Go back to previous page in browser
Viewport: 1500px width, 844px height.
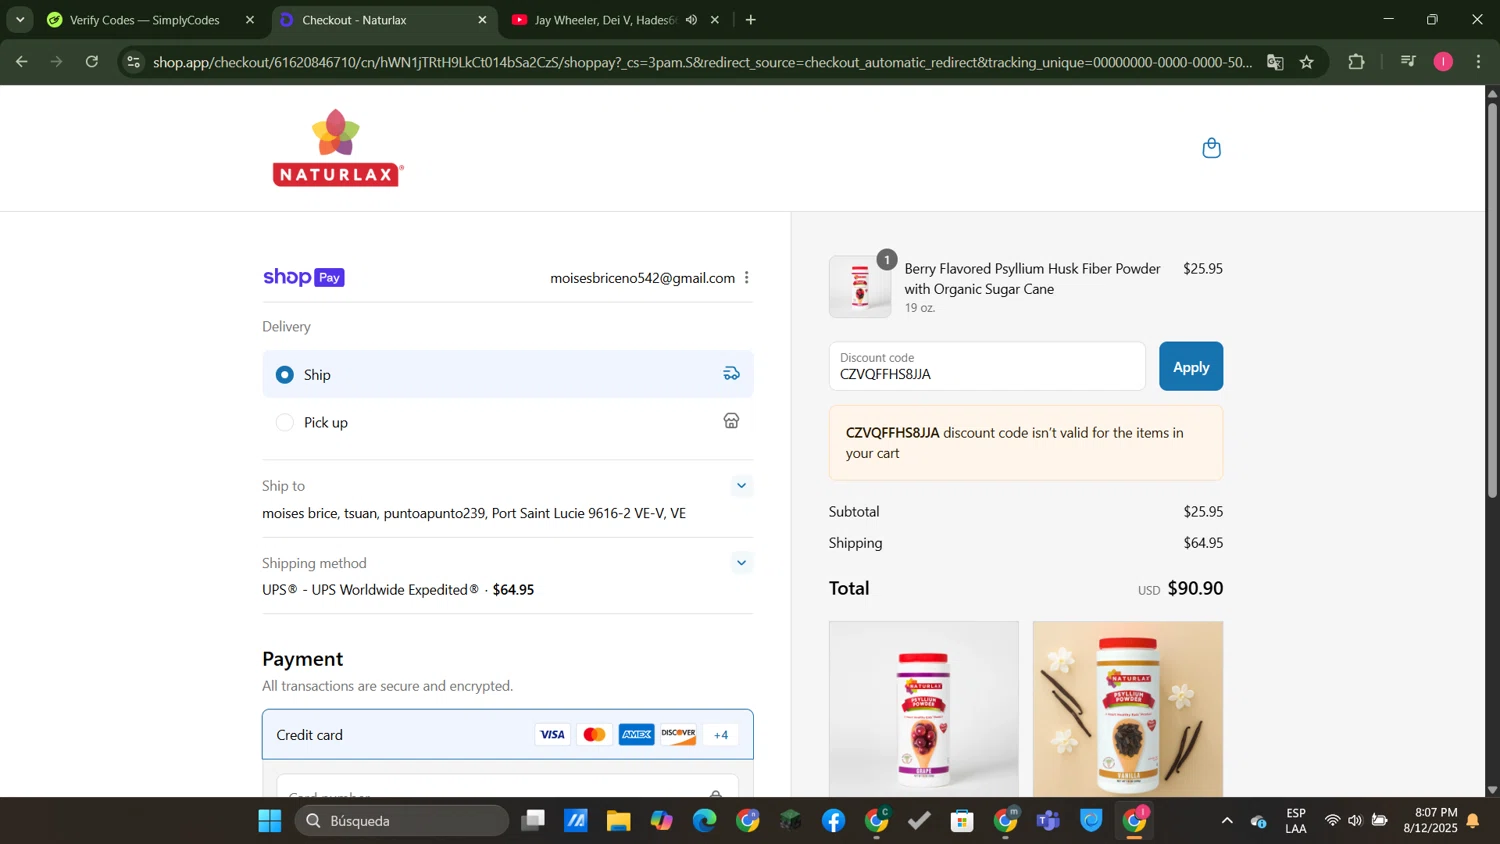tap(21, 62)
